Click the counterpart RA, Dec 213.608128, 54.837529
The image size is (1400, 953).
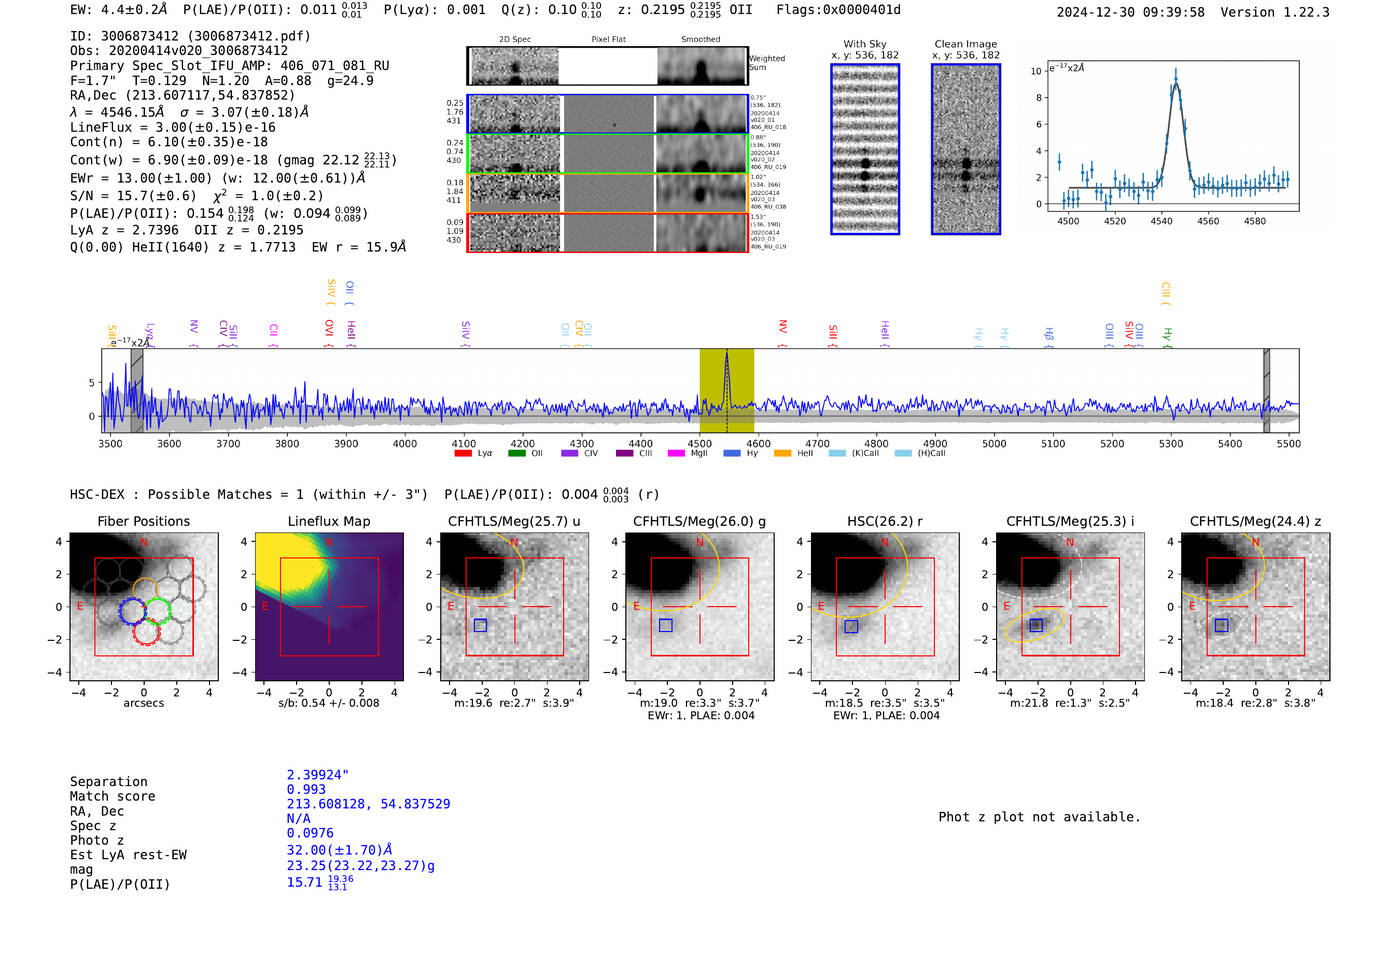[x=368, y=804]
